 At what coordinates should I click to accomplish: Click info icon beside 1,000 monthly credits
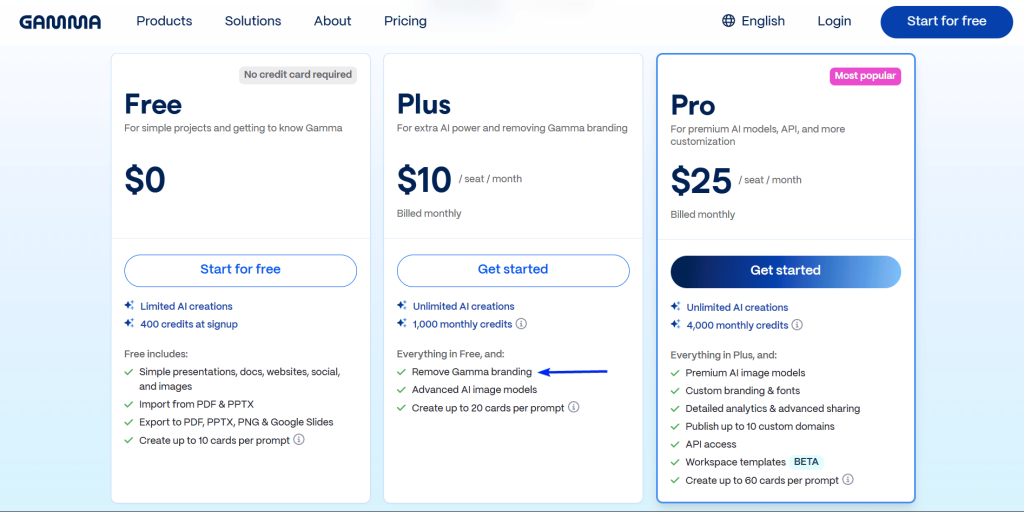[521, 324]
